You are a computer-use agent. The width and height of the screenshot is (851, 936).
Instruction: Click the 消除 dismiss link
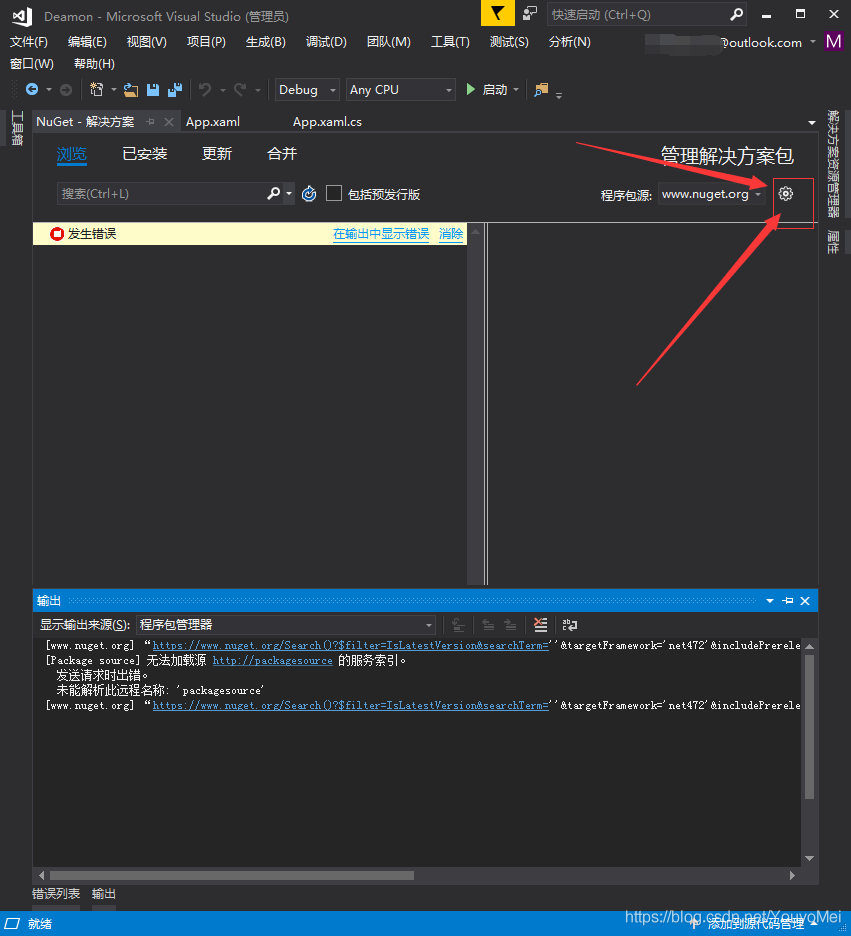[x=451, y=233]
